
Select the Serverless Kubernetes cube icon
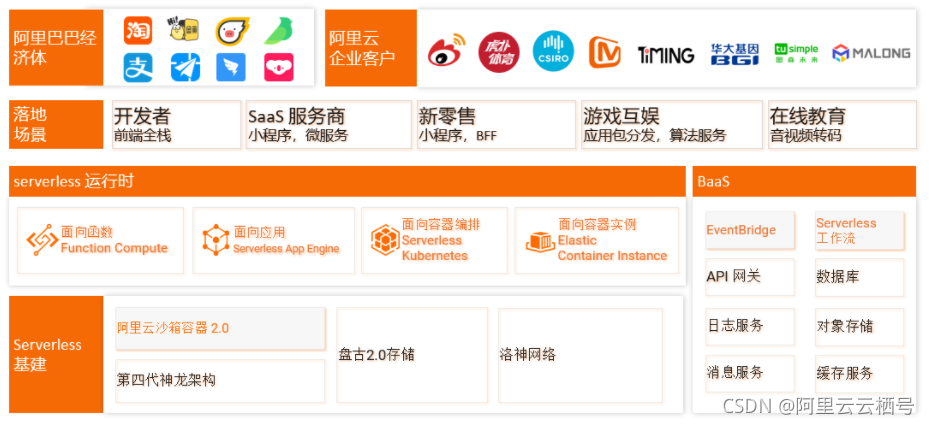[385, 240]
